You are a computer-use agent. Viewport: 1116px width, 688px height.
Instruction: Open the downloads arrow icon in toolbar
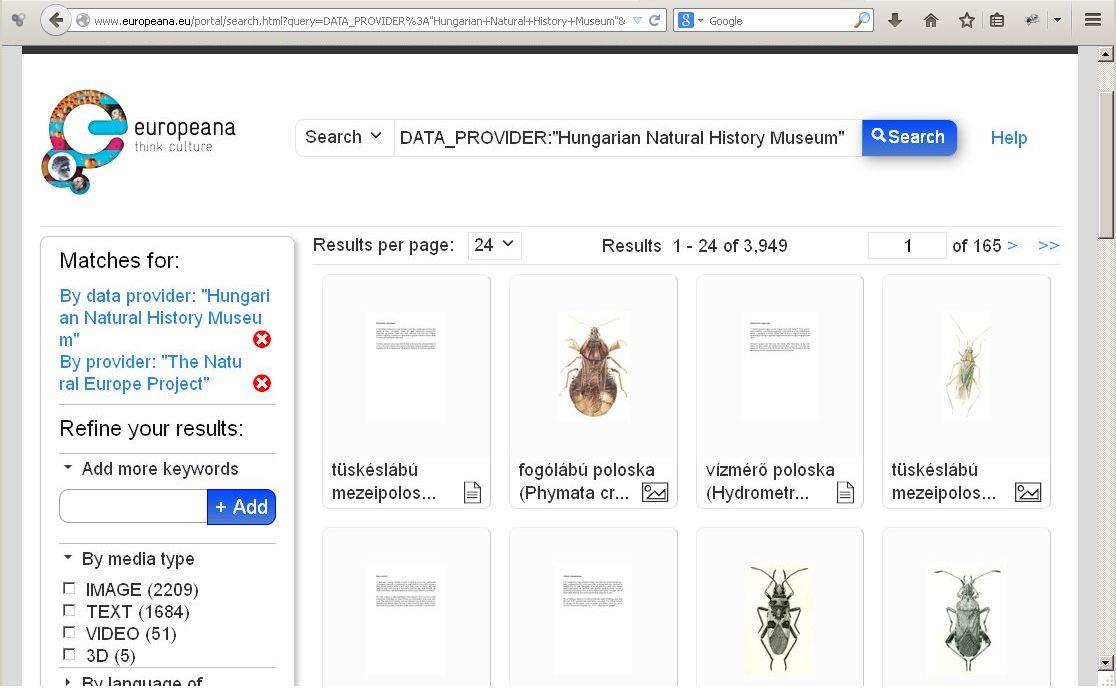click(x=895, y=21)
